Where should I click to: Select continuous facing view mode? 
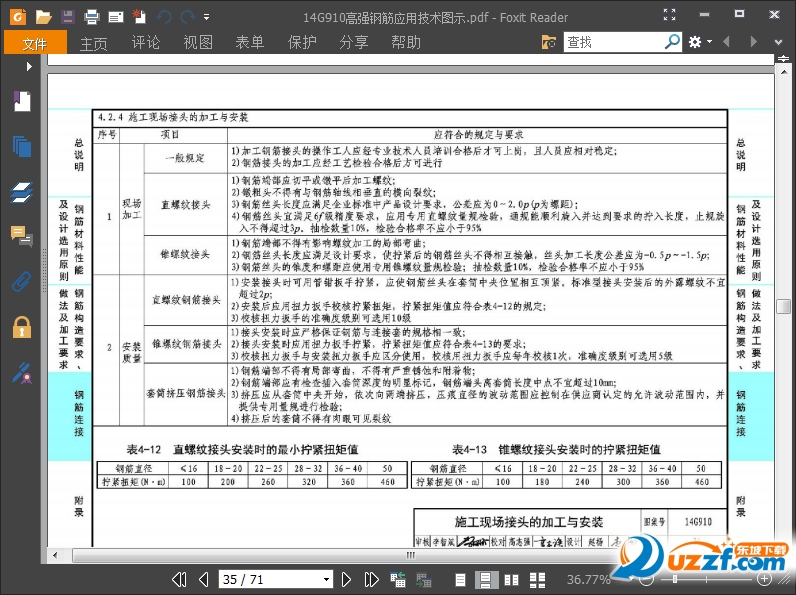(x=537, y=579)
